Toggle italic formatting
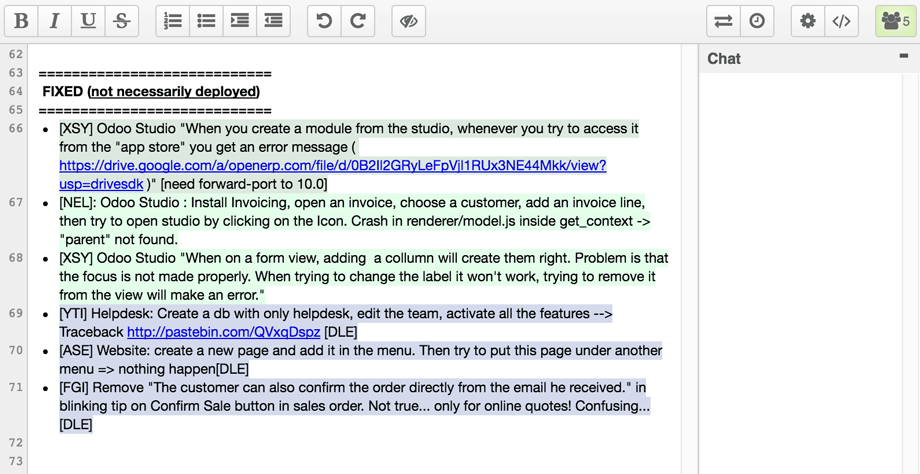 [55, 21]
